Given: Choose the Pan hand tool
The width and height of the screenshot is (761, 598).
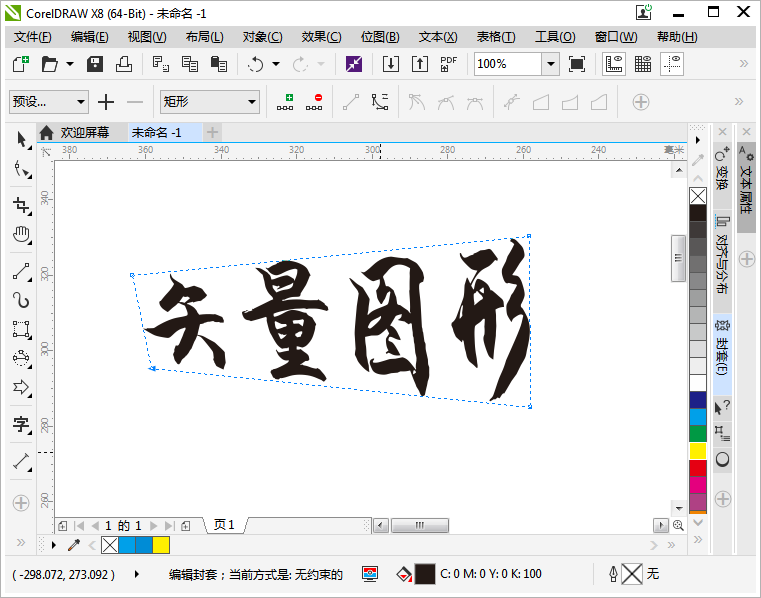Looking at the screenshot, I should click(x=21, y=236).
